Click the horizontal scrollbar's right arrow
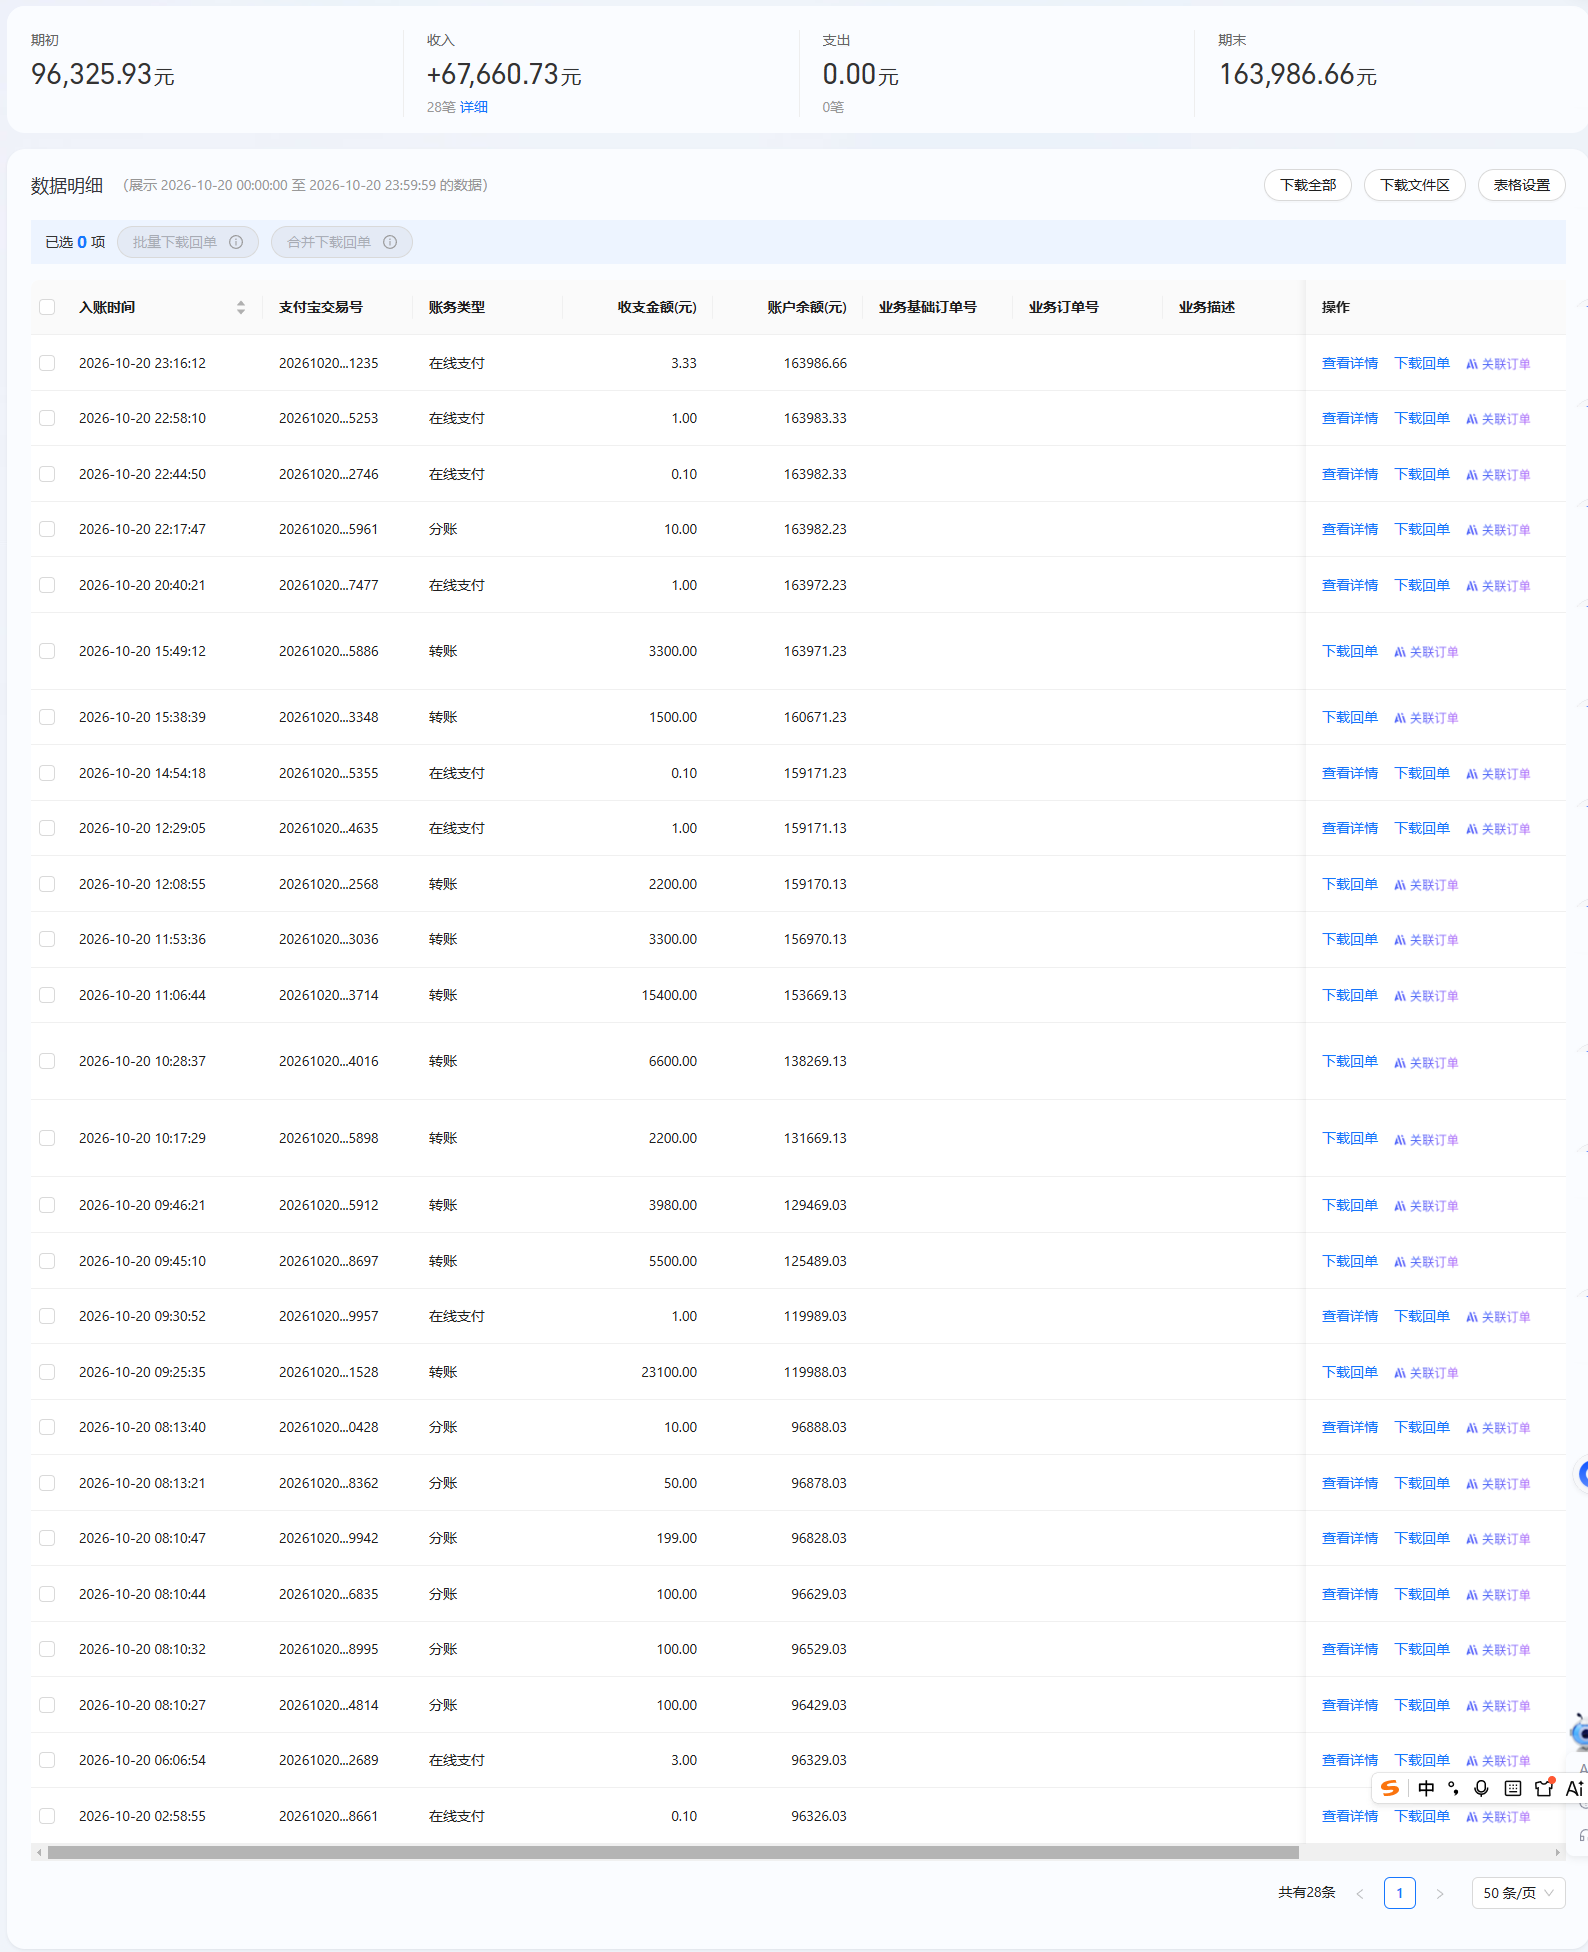The height and width of the screenshot is (1952, 1588). (x=1557, y=1852)
